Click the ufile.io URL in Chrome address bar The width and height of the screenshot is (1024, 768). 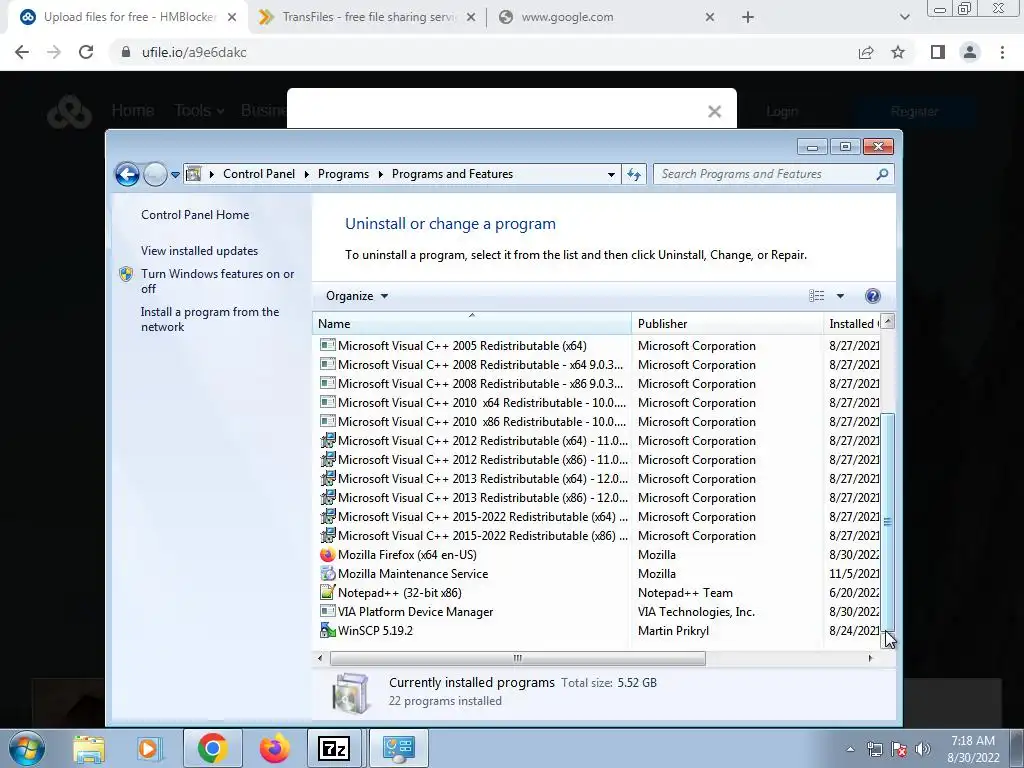(194, 52)
